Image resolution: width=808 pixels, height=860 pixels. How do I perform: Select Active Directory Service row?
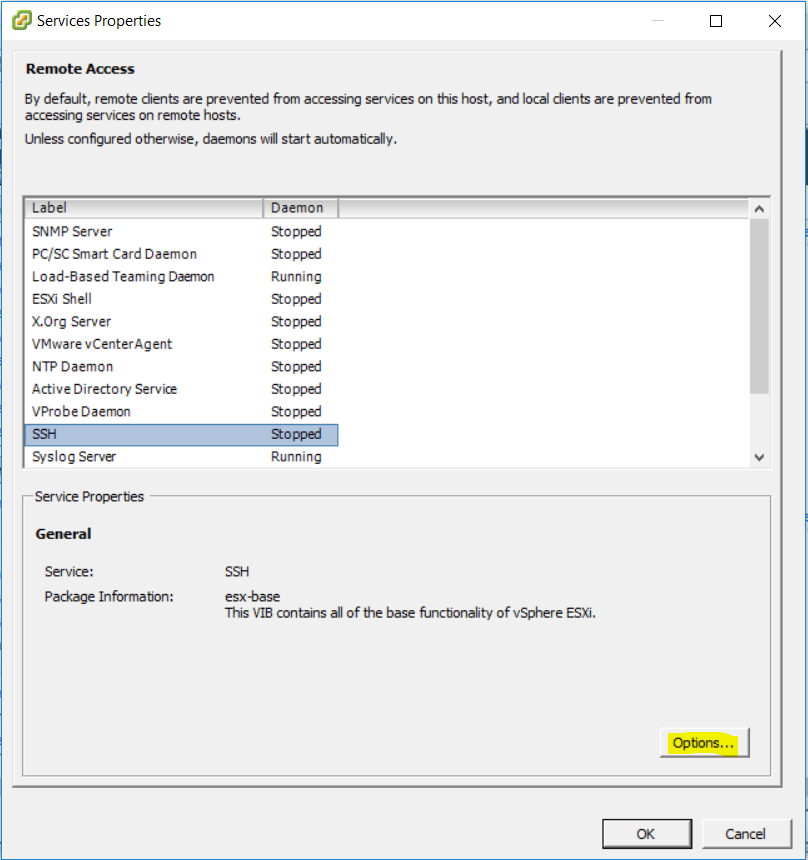coord(181,389)
